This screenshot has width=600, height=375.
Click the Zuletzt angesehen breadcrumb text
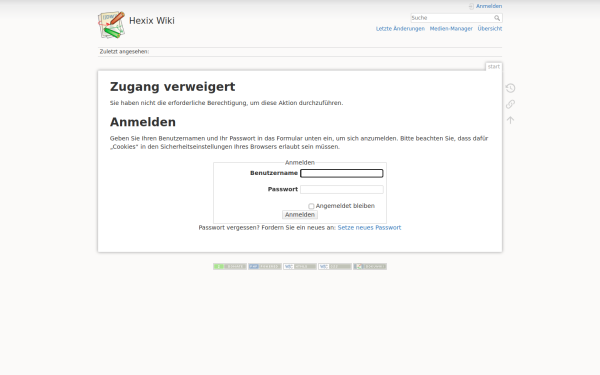coord(124,52)
